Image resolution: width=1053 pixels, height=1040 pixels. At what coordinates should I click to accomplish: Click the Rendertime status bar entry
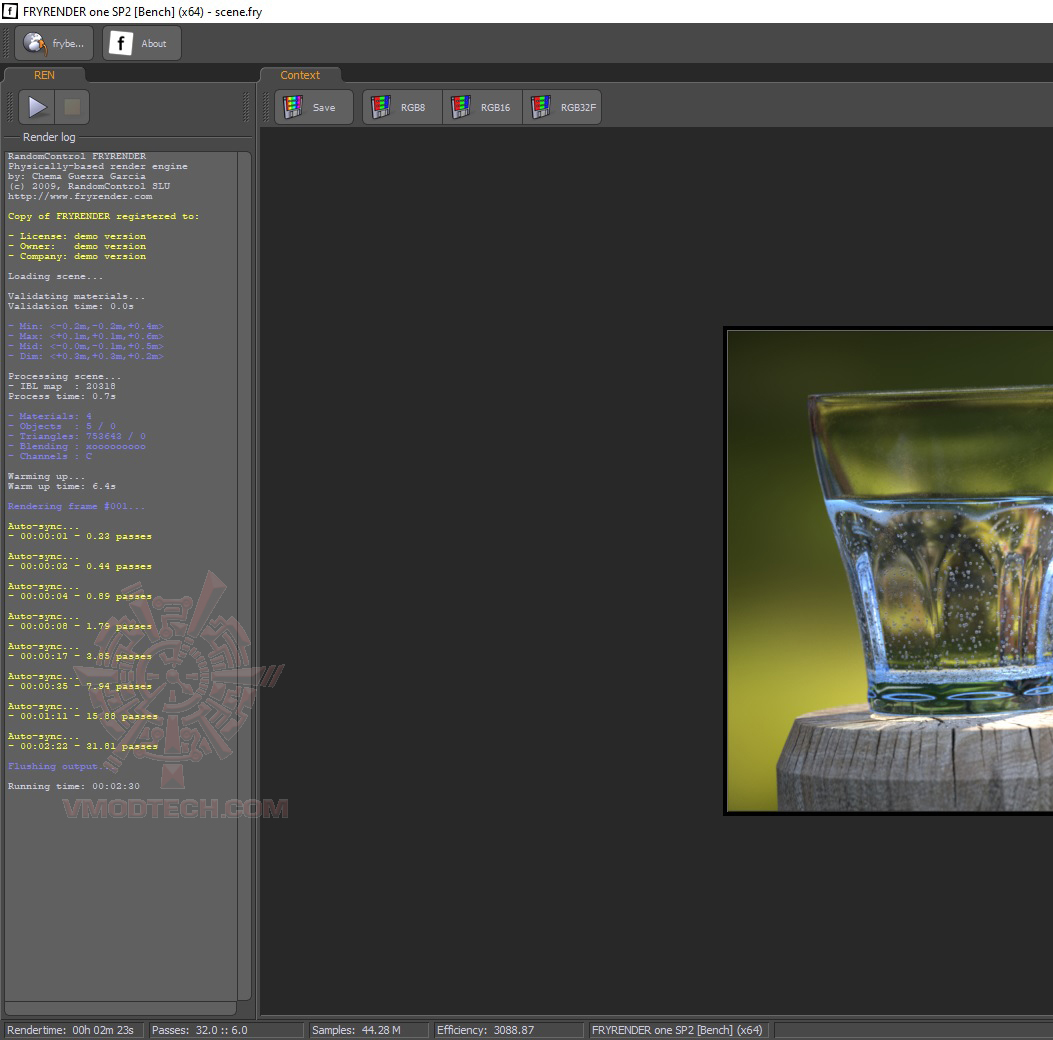click(71, 1030)
